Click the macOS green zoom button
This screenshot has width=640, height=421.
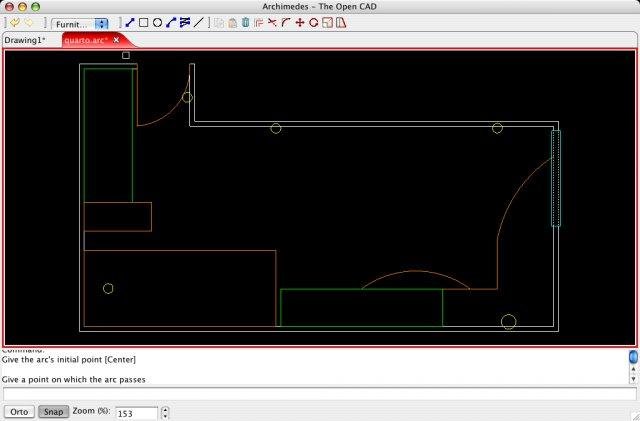point(36,7)
